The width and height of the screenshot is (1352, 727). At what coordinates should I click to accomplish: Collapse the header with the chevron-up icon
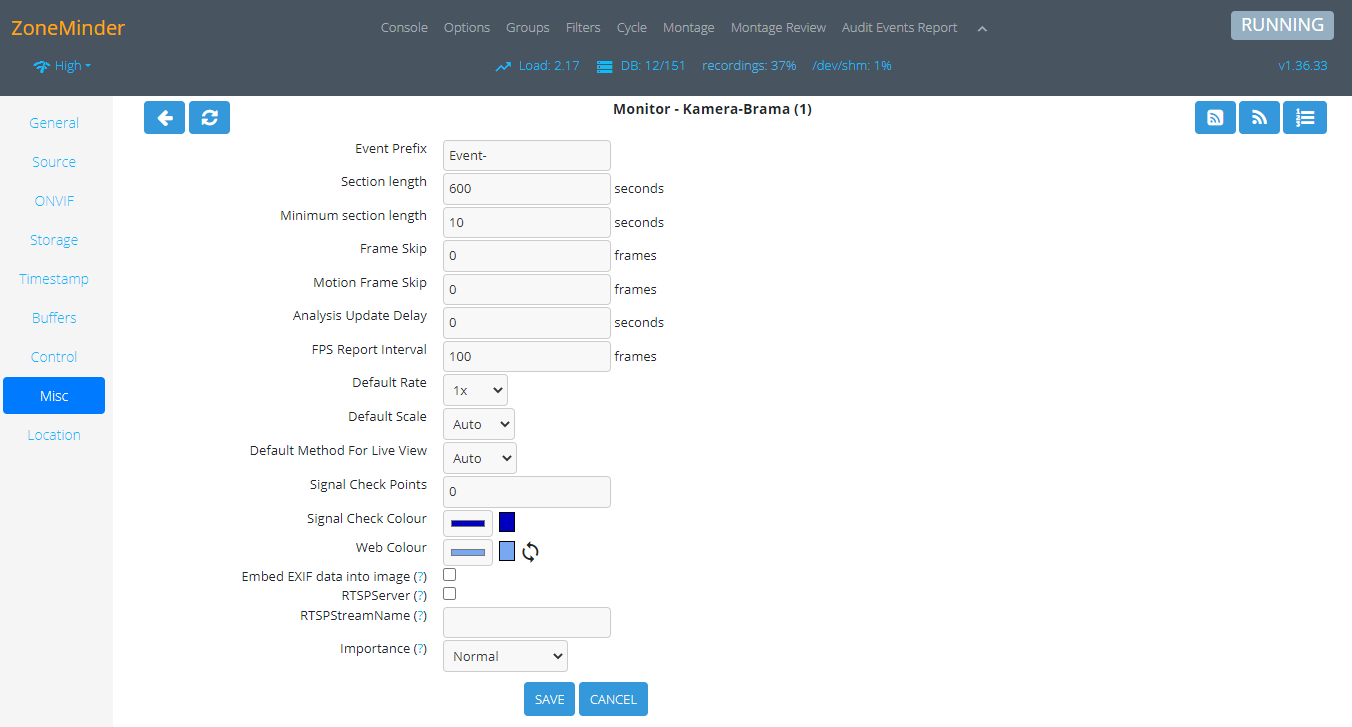pyautogui.click(x=982, y=28)
